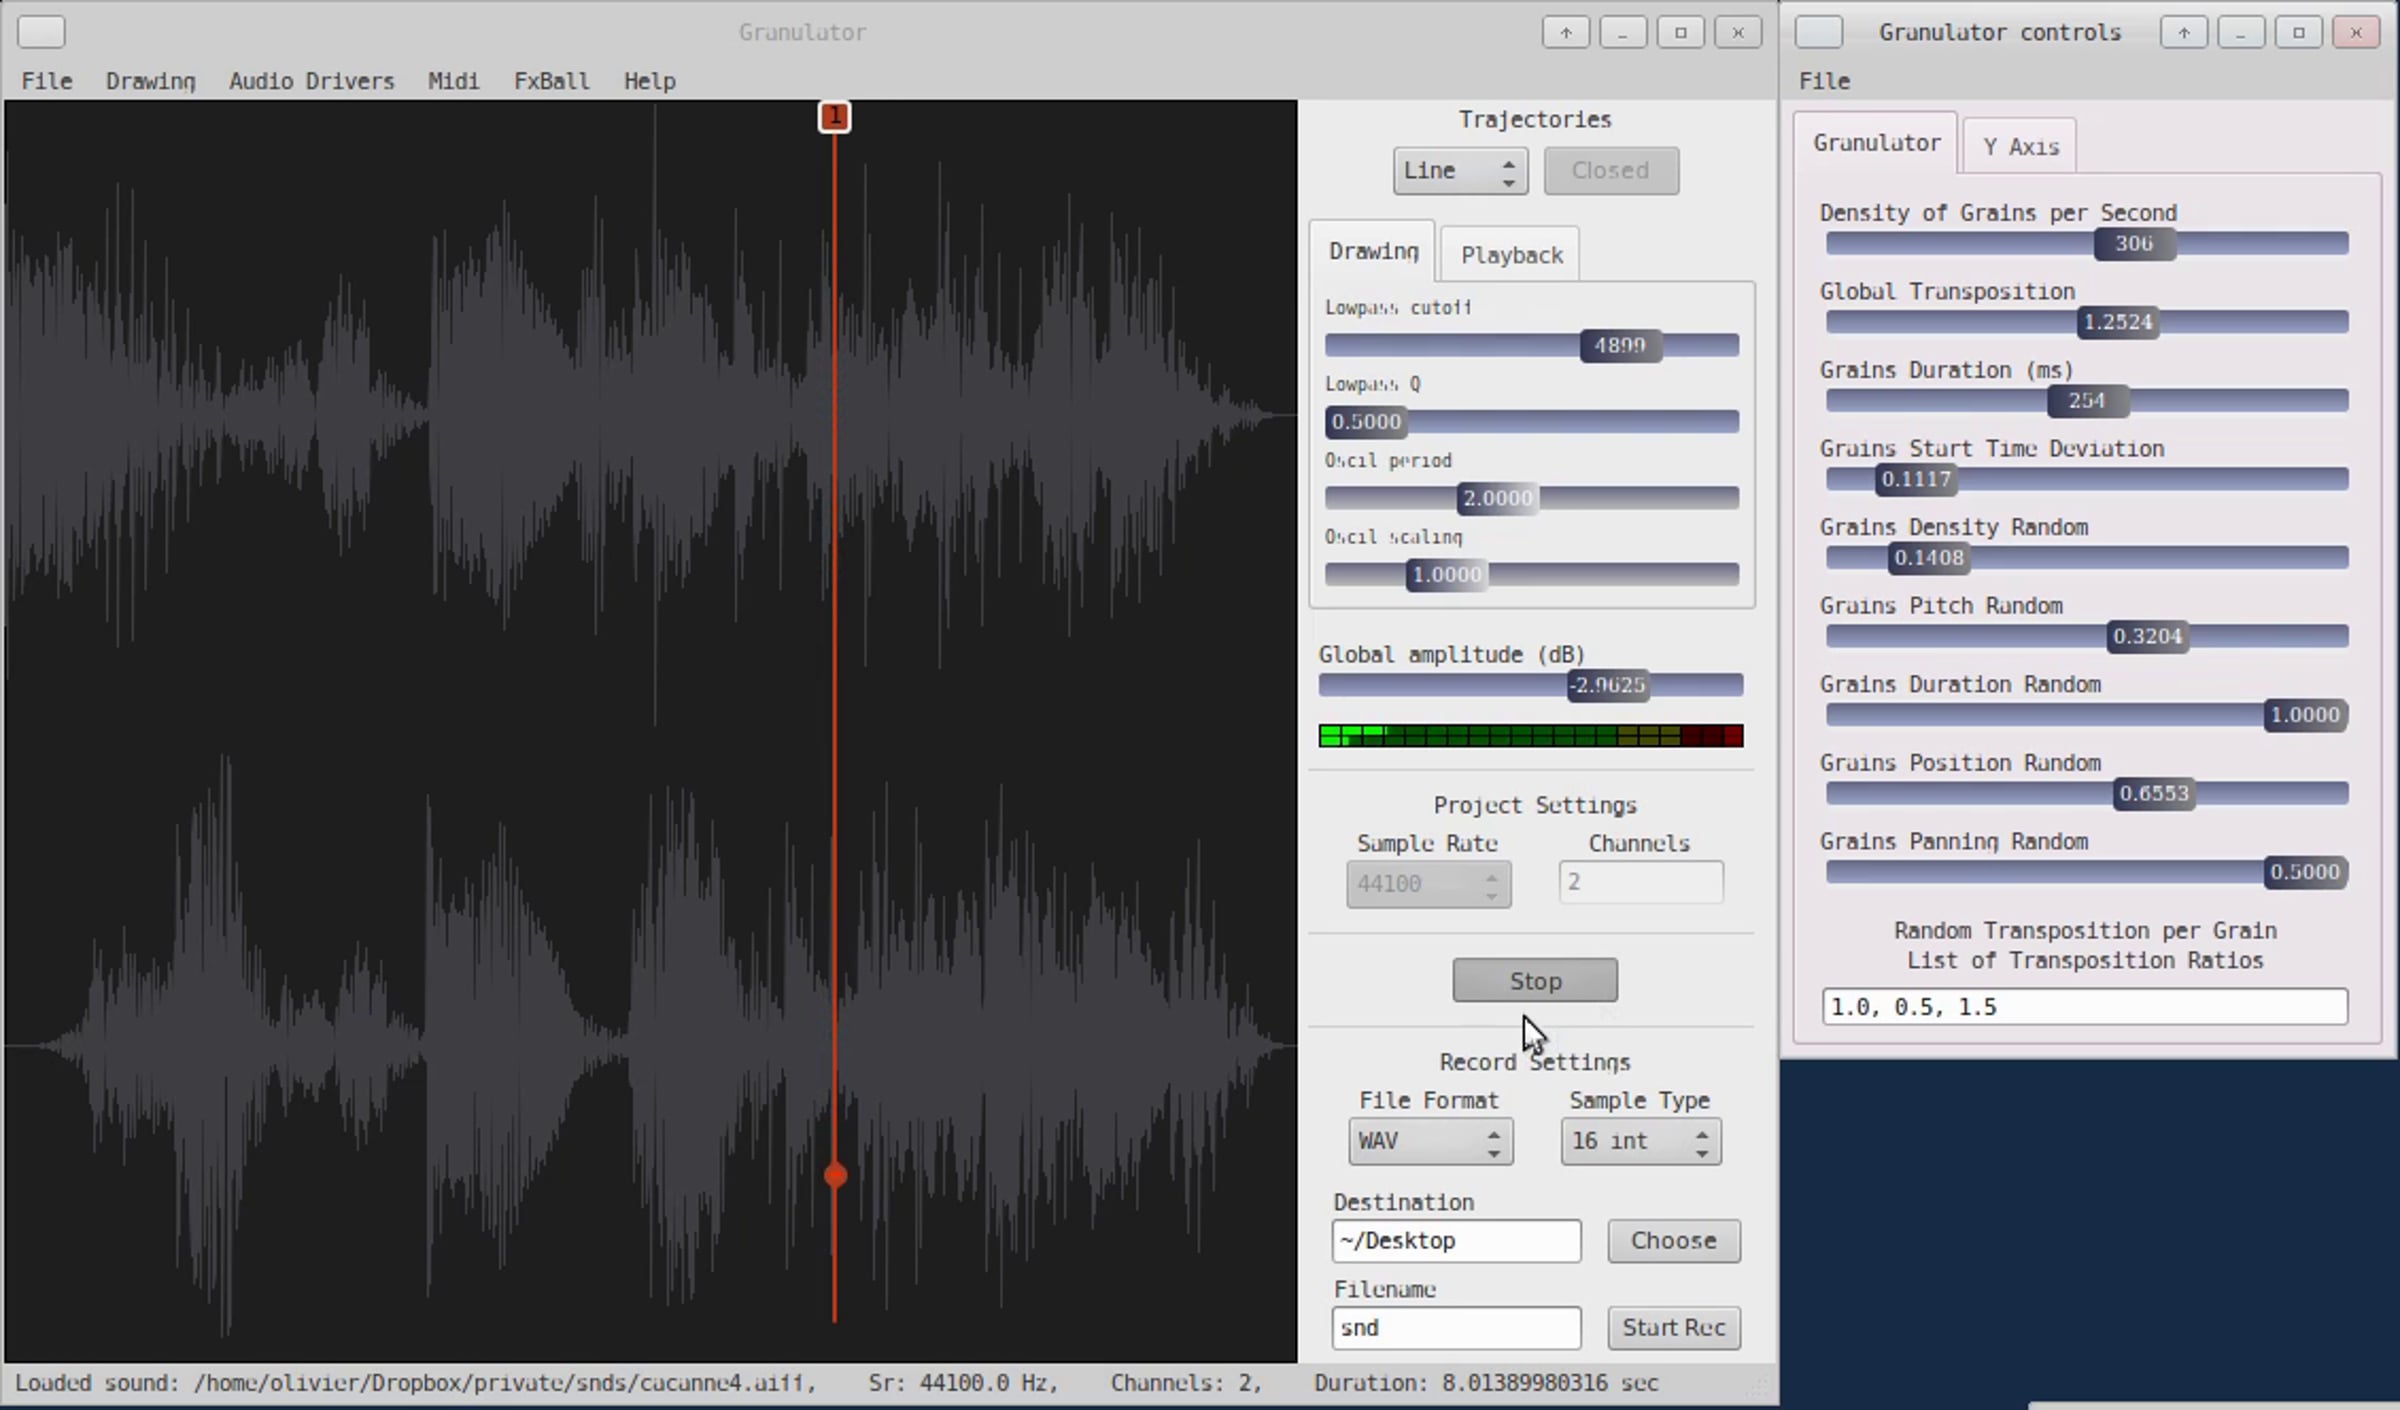Toggle the Closed trajectory button

[x=1610, y=170]
